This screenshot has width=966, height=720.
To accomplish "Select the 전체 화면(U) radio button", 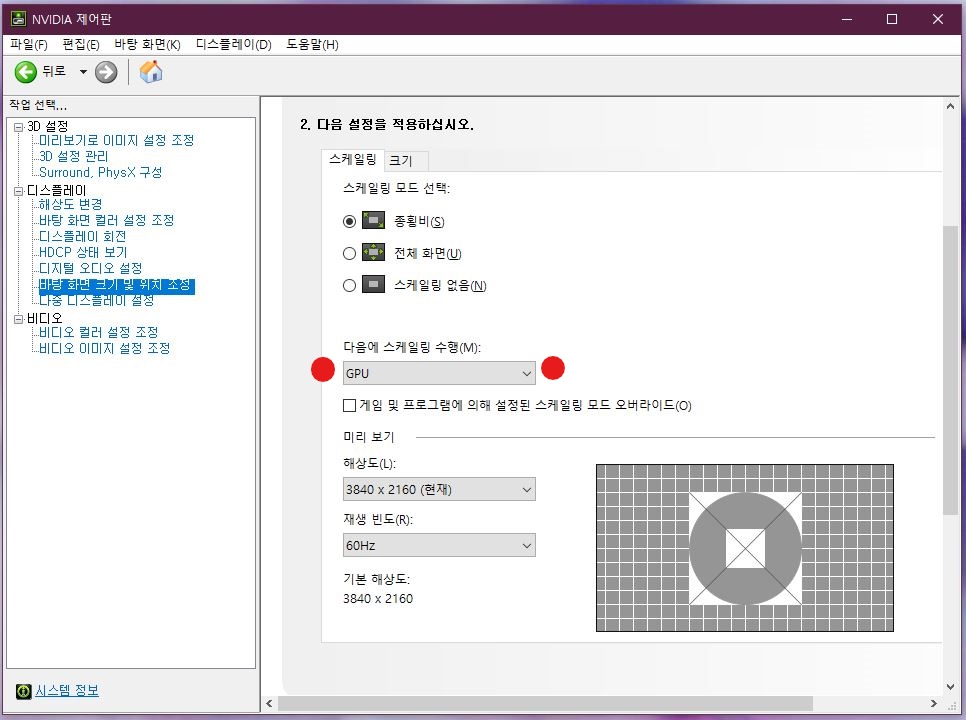I will tap(349, 253).
